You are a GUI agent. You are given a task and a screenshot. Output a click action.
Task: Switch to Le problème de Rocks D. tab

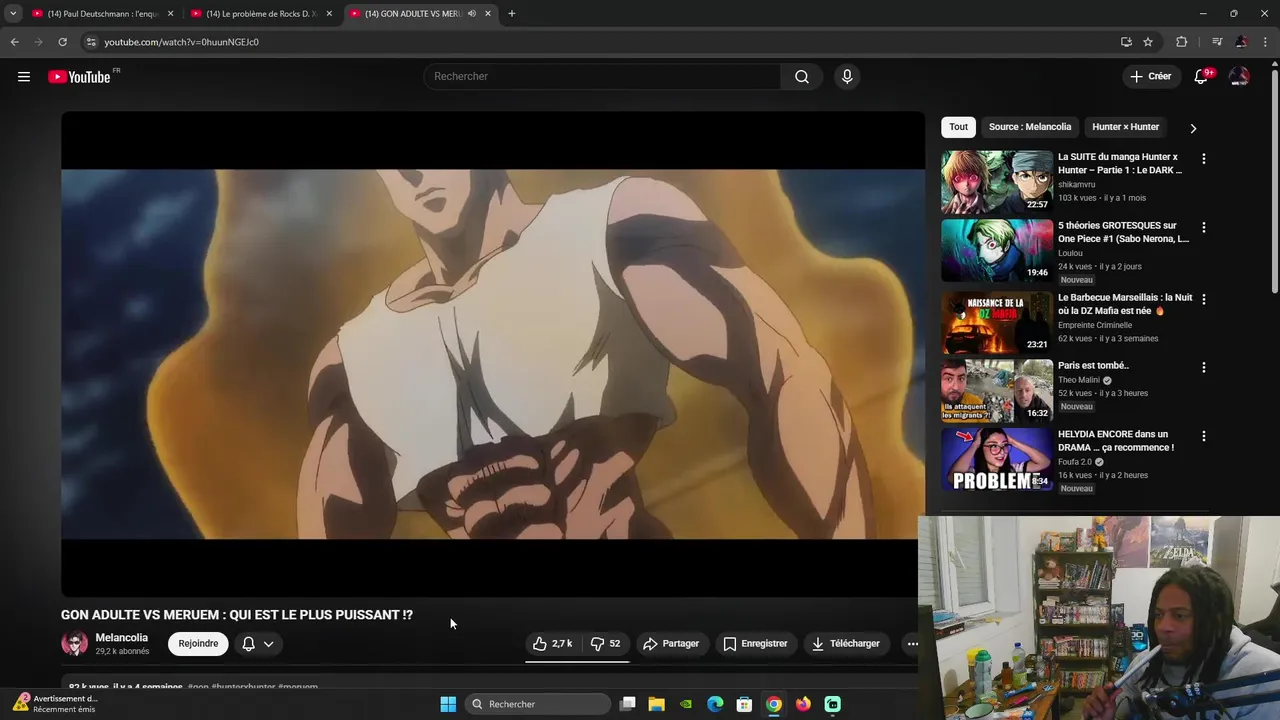260,14
